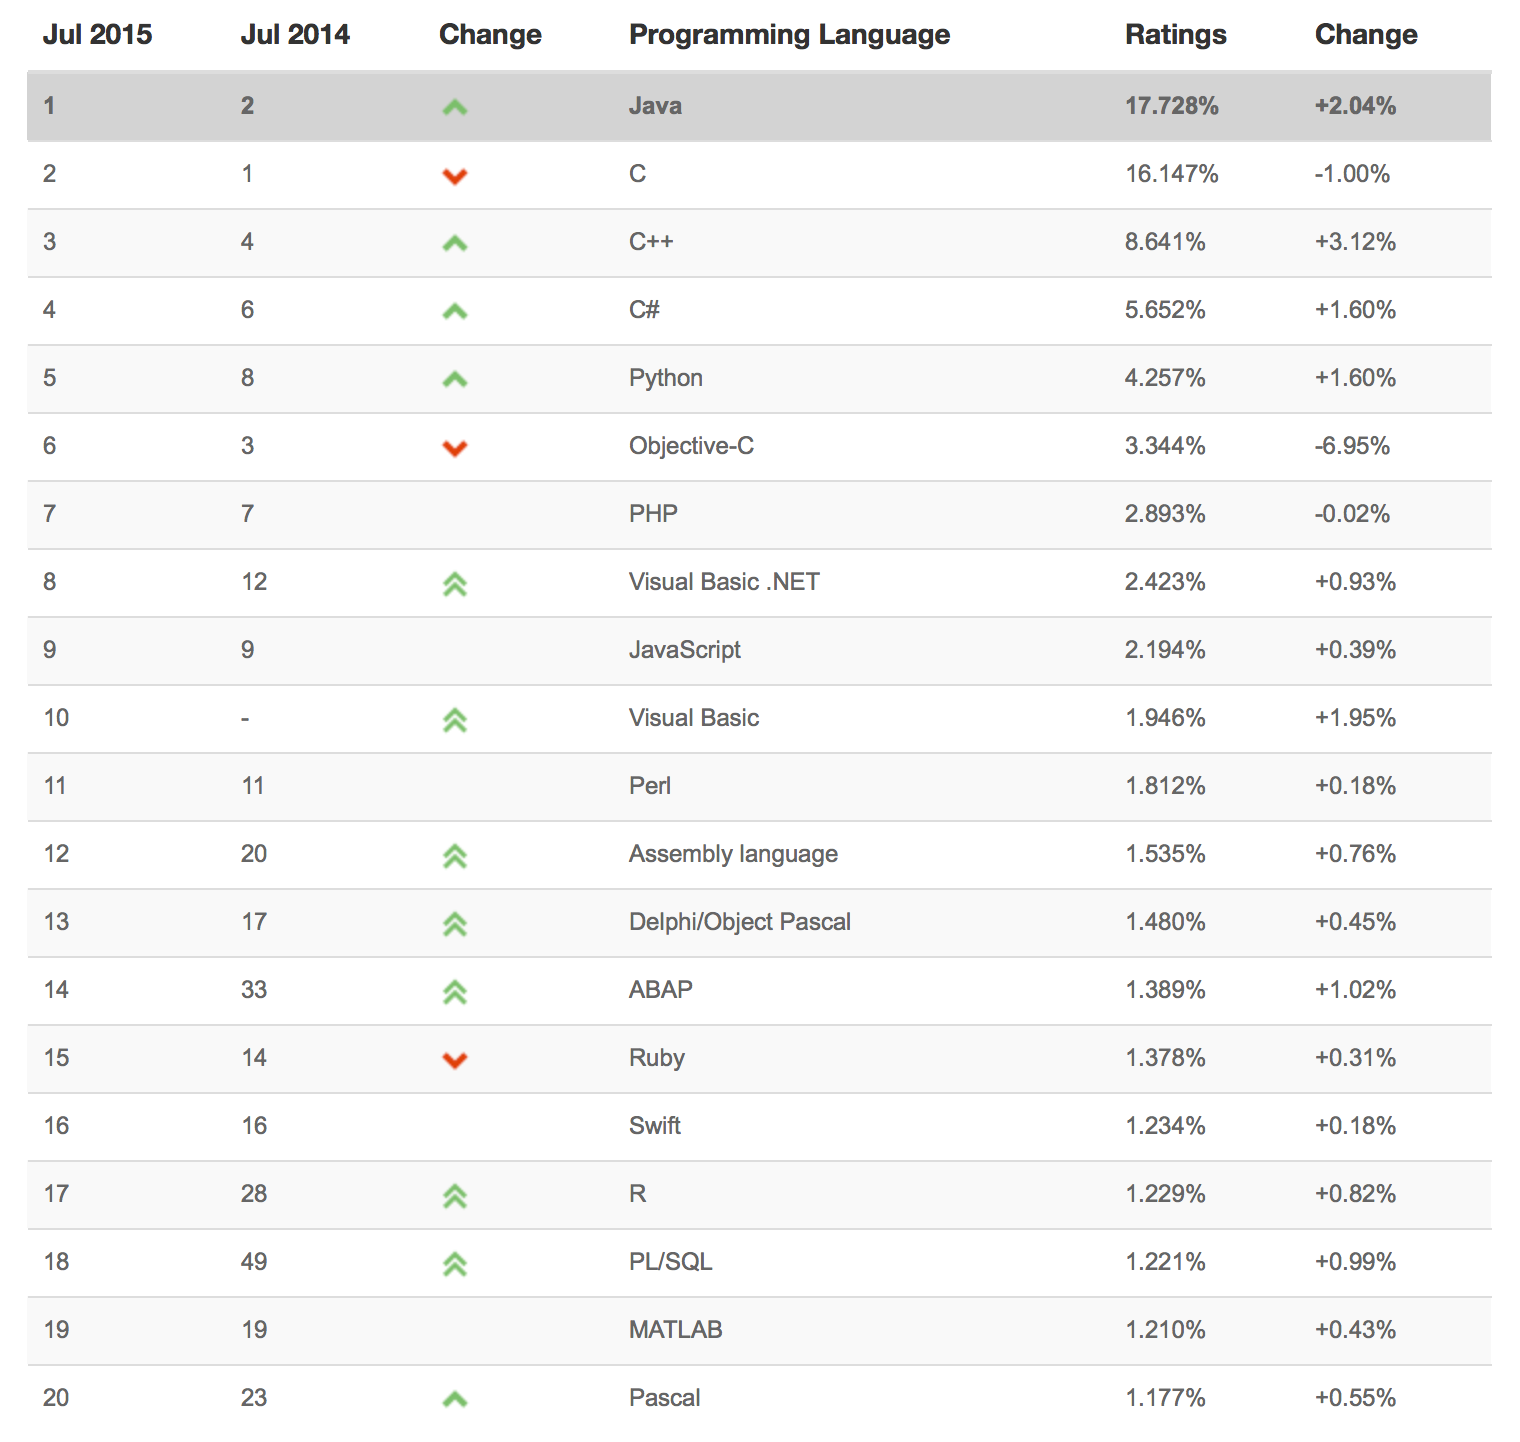Select the Swift language name
Screen dimensions: 1520x1442
pos(655,1126)
